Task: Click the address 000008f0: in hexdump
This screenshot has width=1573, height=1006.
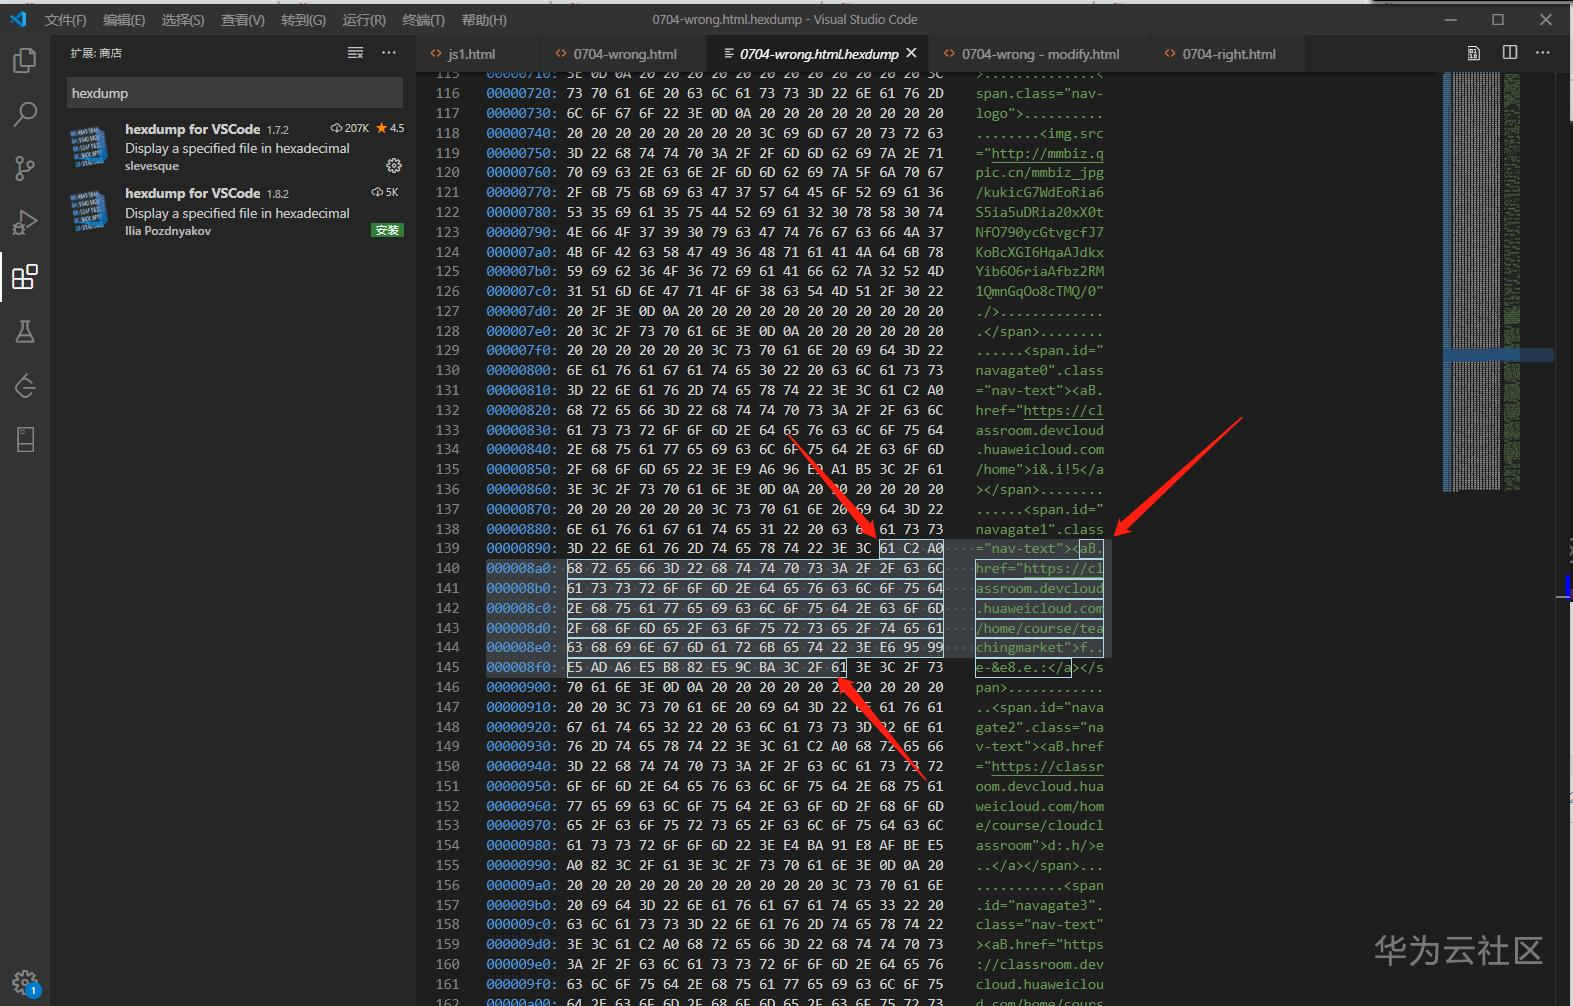Action: tap(521, 667)
